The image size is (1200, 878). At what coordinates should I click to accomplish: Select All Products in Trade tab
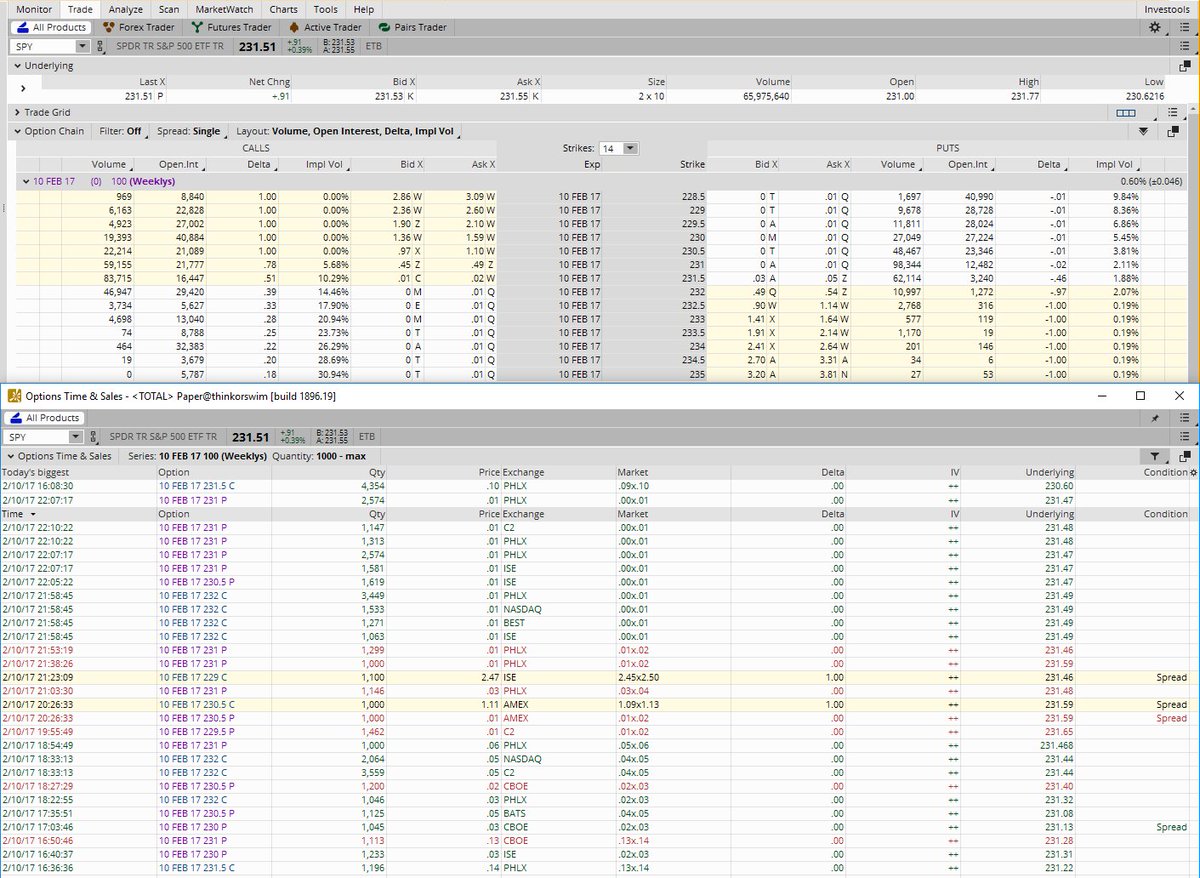click(x=50, y=27)
